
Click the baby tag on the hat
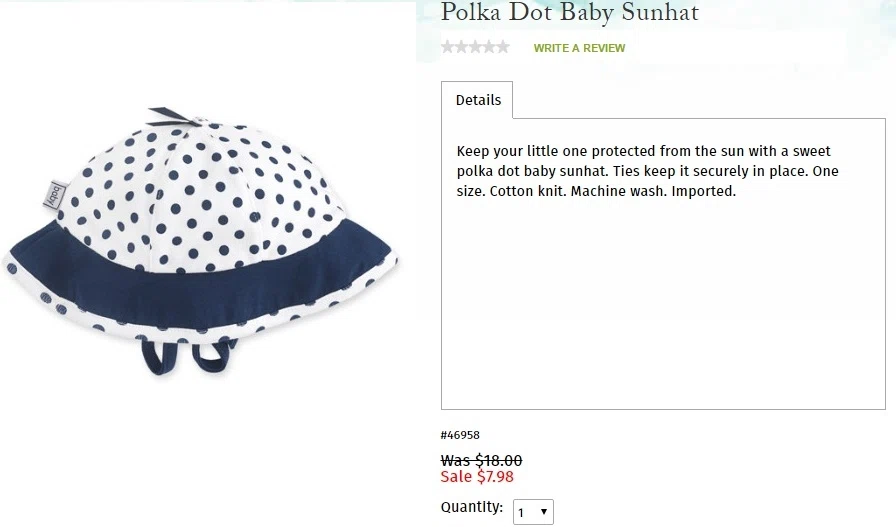tap(55, 194)
